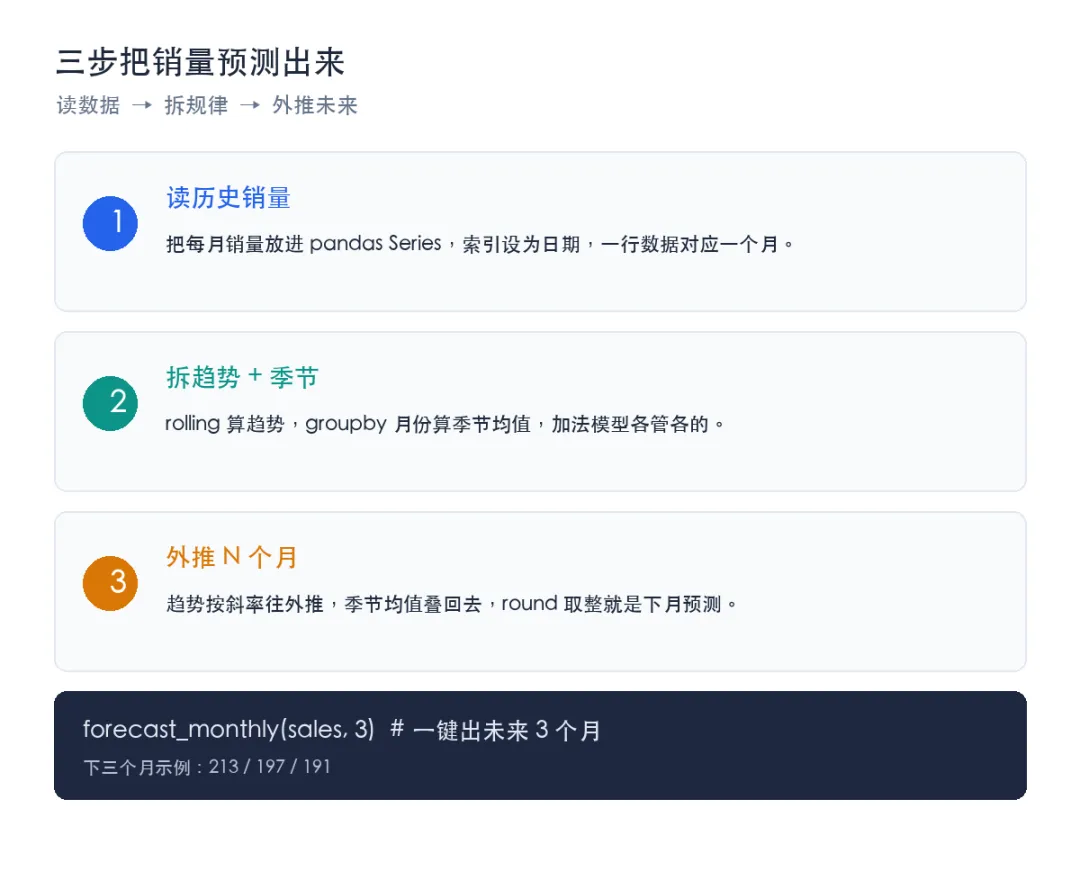This screenshot has height=871, width=1080.
Task: Click the # 一键出未来 3 个月 comment
Action: coord(496,730)
